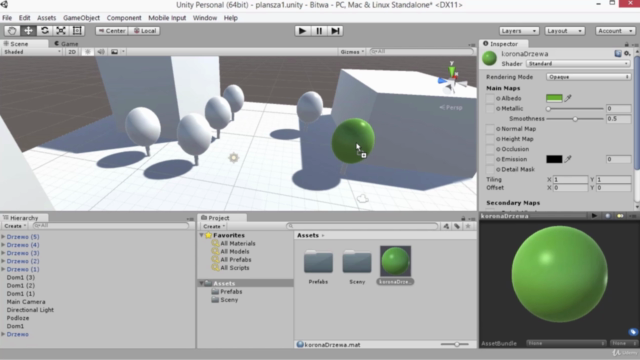
Task: Toggle Local handle rotation
Action: 144,31
